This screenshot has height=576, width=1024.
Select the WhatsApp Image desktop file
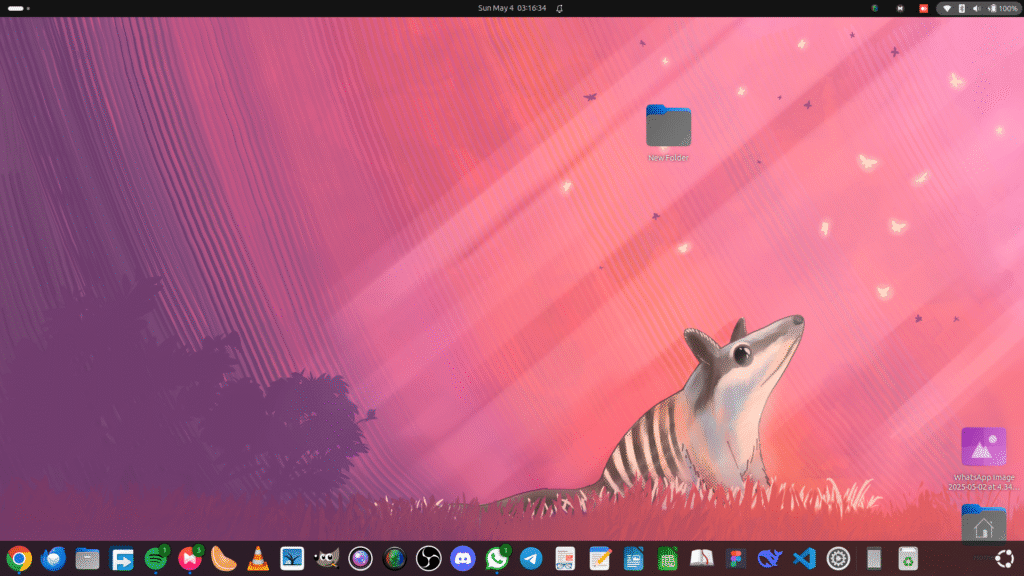click(984, 459)
